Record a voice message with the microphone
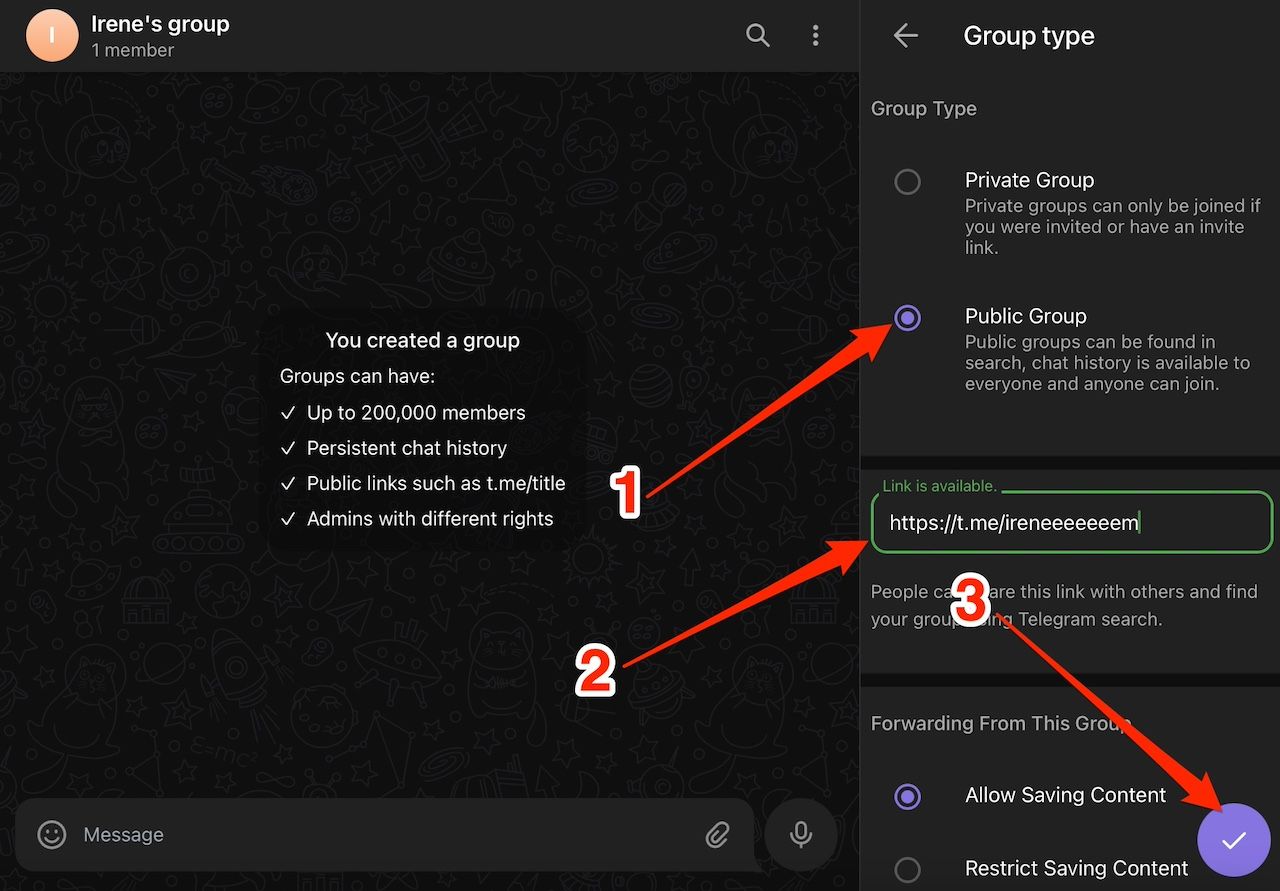Screen dimensions: 1280x891 (801, 834)
